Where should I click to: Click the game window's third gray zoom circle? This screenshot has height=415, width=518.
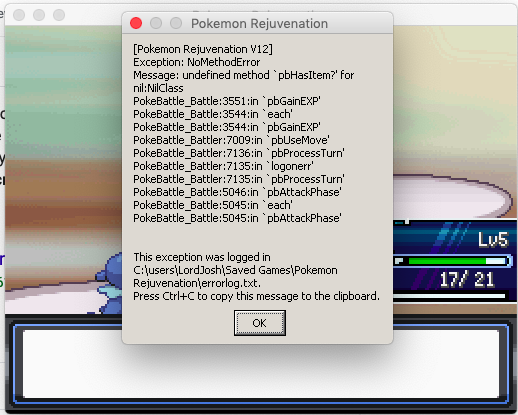[x=59, y=15]
